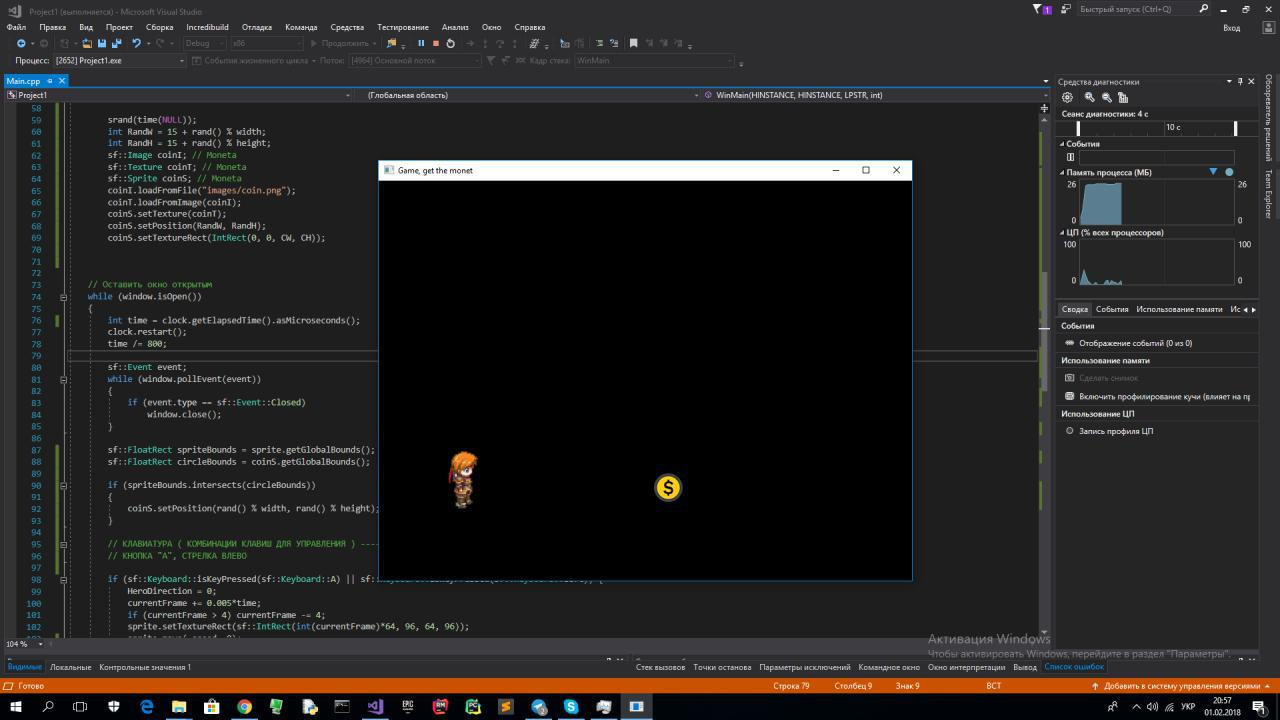Collapse the spriteBounds.intersects if block
This screenshot has height=720, width=1280.
63,485
